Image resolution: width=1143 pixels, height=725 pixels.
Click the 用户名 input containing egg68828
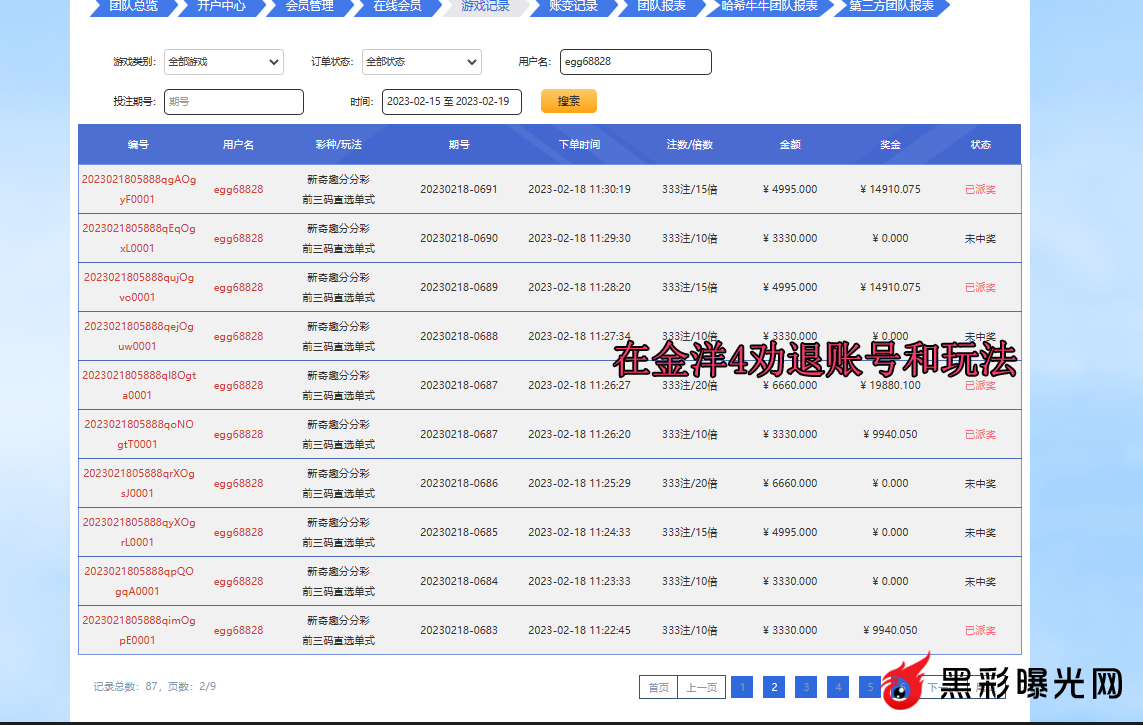click(x=635, y=62)
